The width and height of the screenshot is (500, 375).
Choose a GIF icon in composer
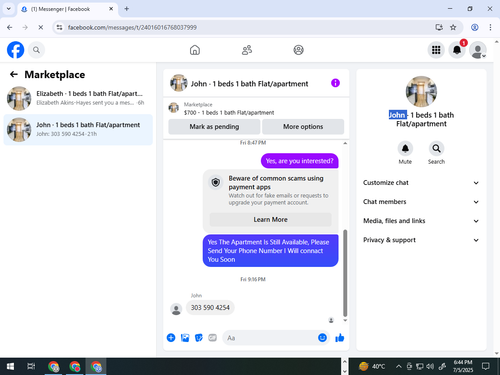[212, 338]
